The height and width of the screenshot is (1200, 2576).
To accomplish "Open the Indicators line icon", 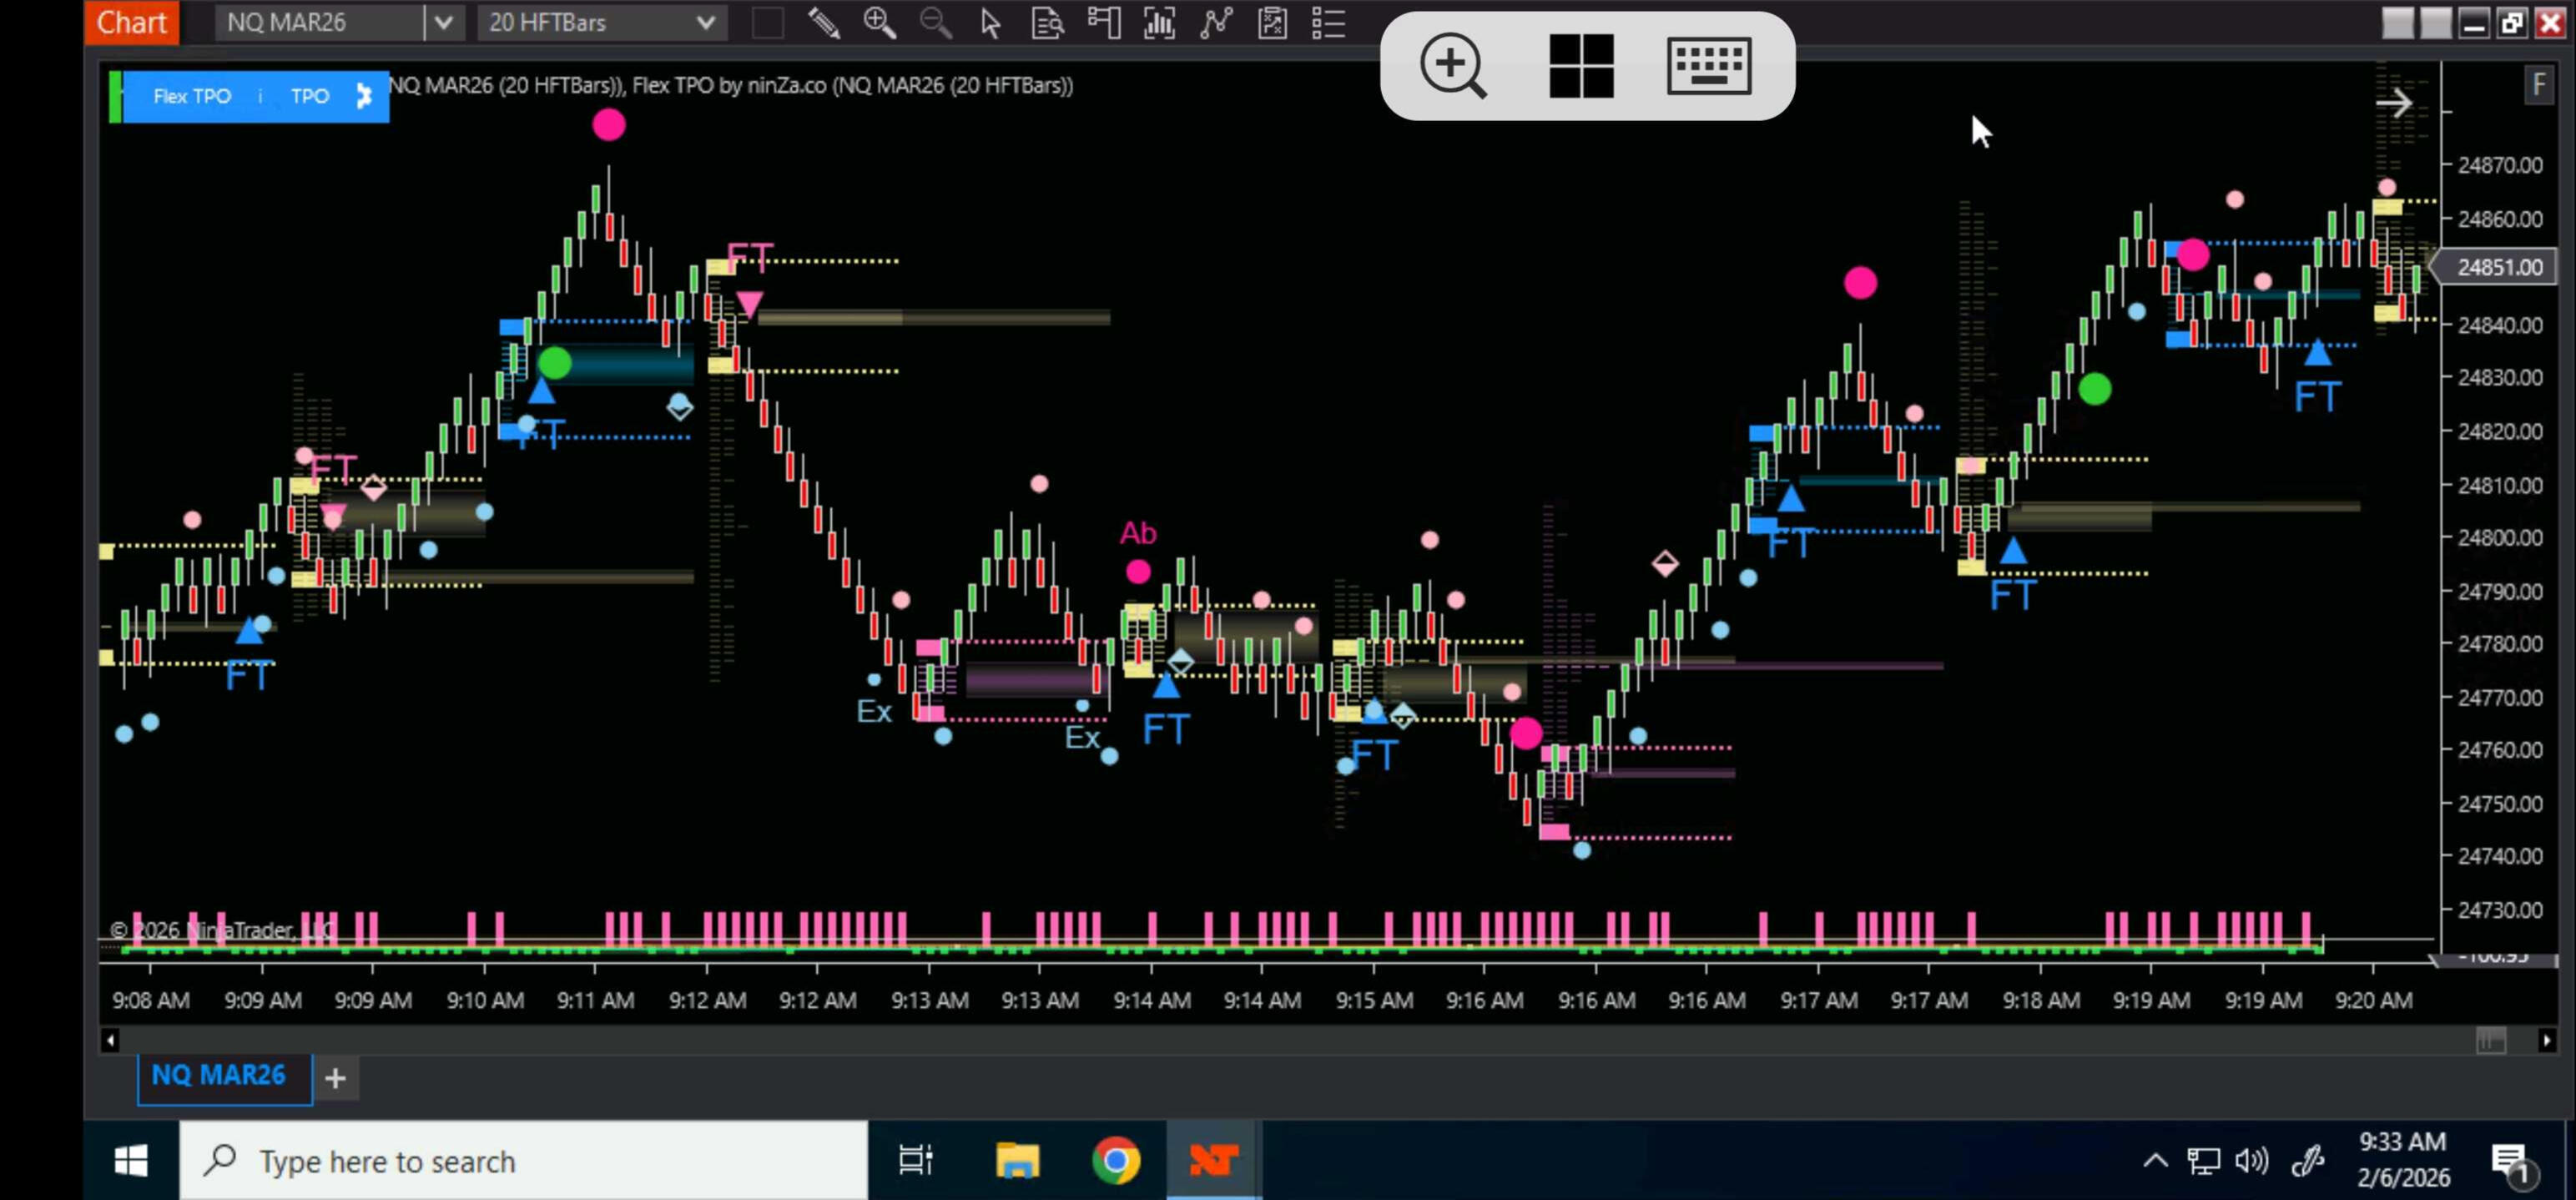I will (x=1215, y=22).
